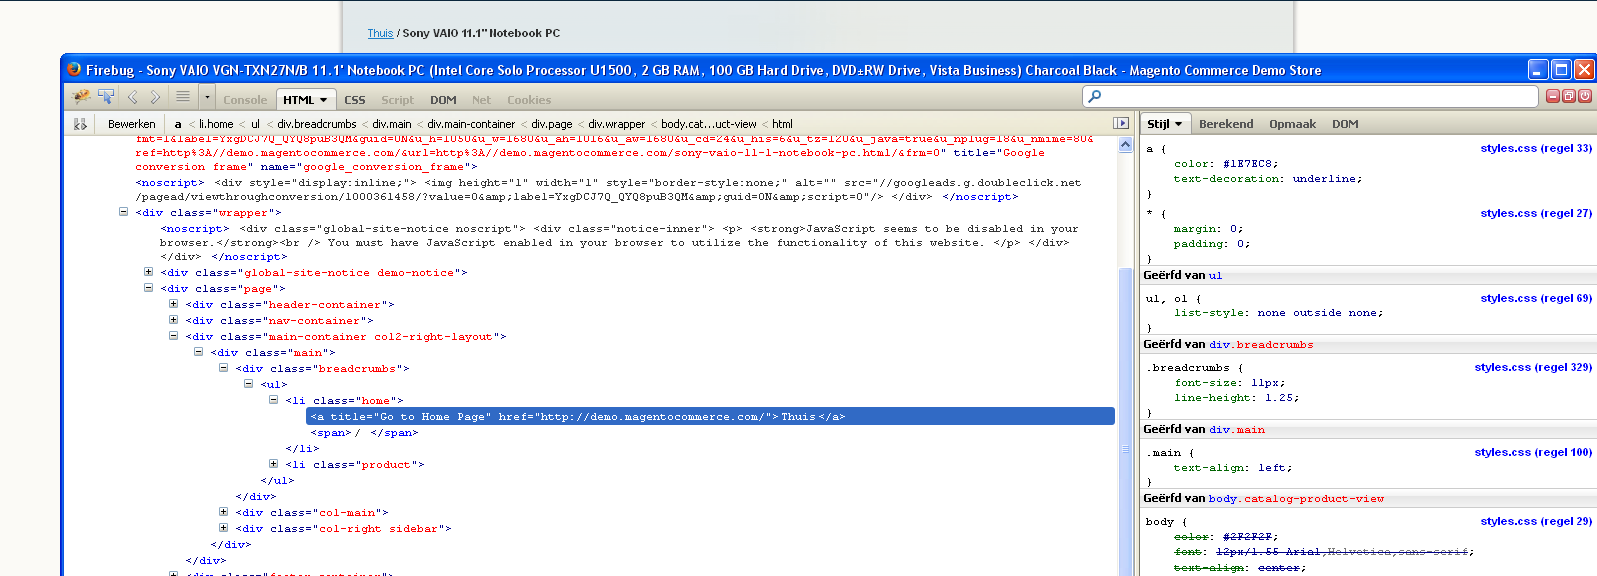Detach Firebug with red window icon
This screenshot has width=1597, height=576.
1569,96
